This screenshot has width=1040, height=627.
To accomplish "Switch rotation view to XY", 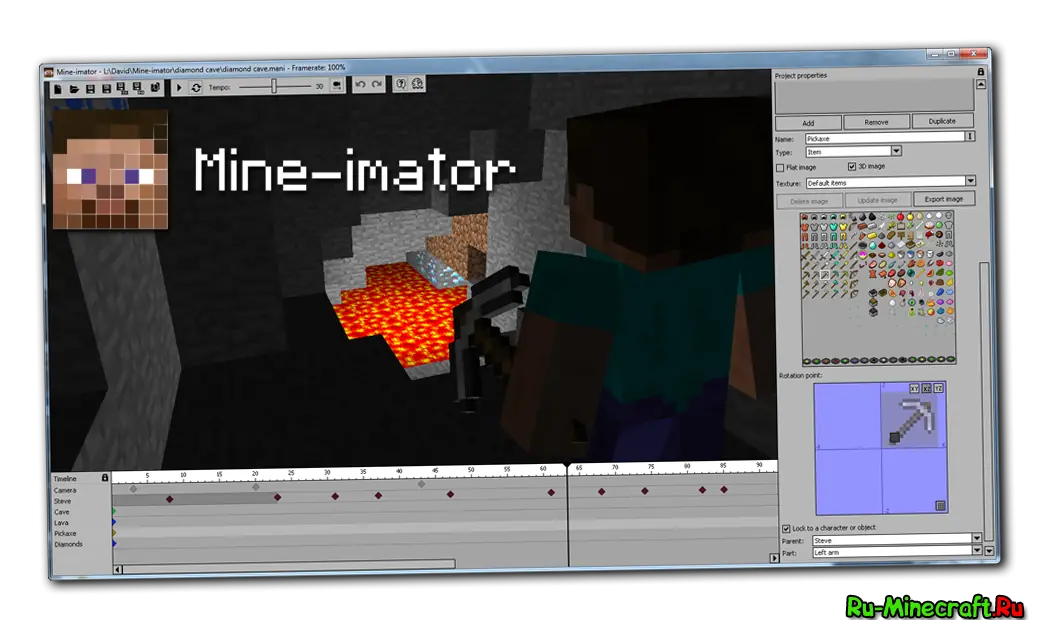I will [x=914, y=389].
